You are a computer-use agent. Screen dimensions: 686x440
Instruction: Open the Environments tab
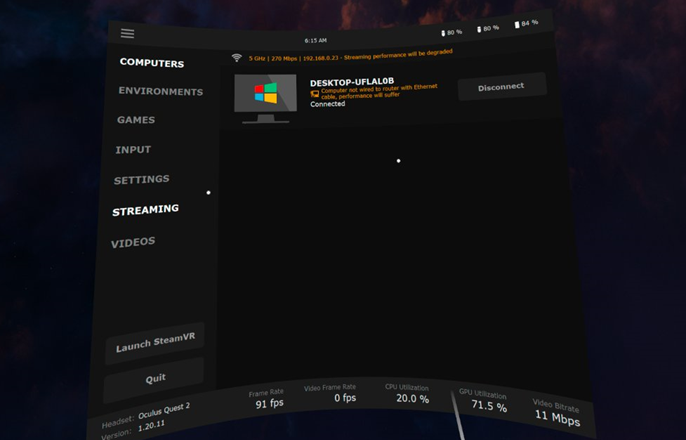click(x=161, y=91)
